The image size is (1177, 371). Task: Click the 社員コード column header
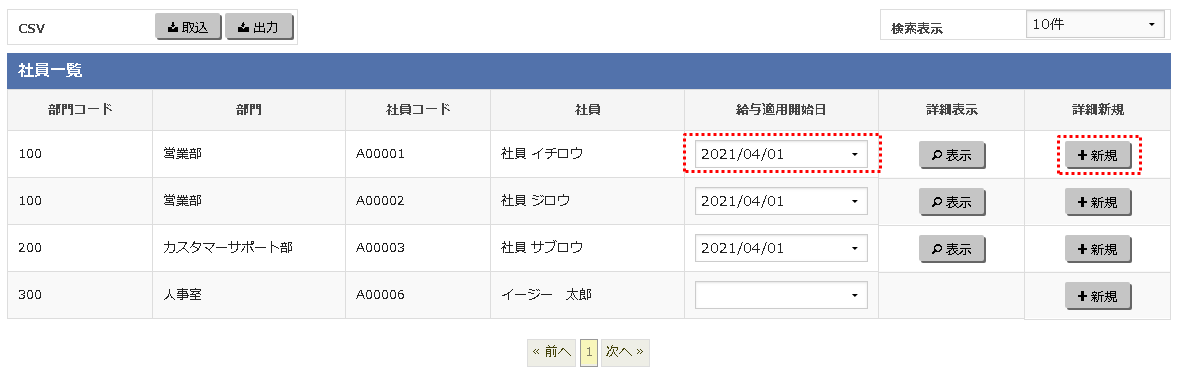coord(417,110)
